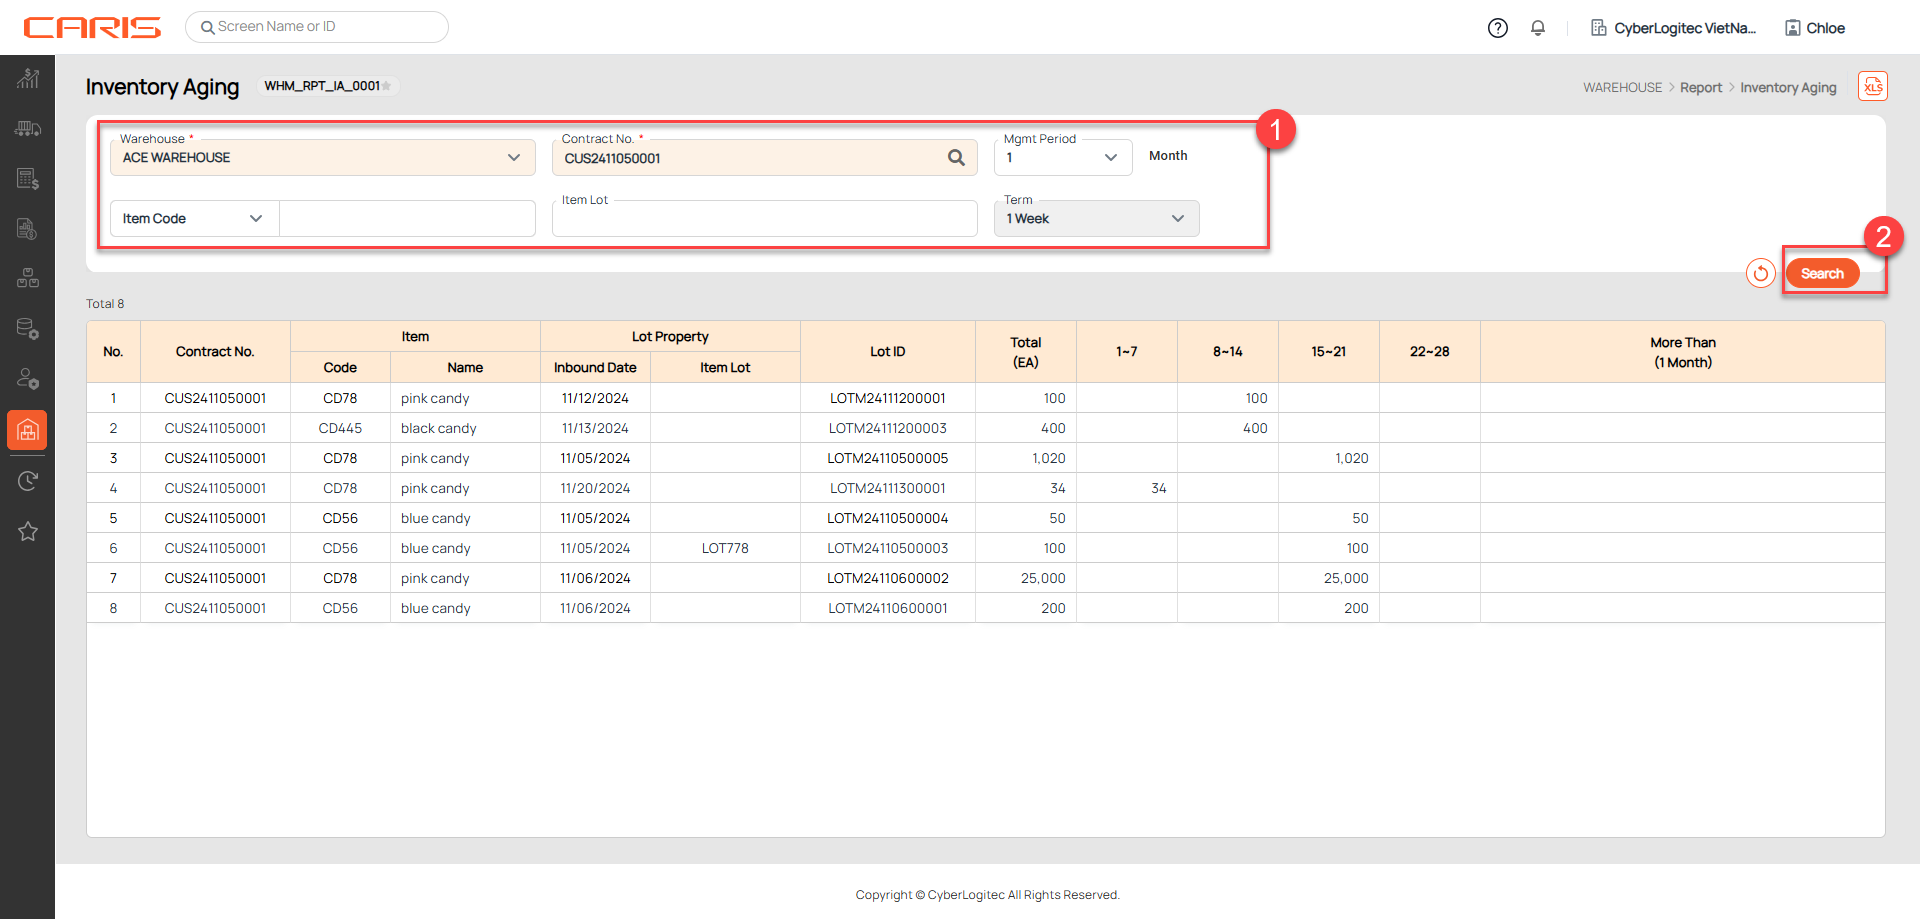Click Lot ID LOTM24110600002 cell
The image size is (1920, 919).
coord(888,578)
